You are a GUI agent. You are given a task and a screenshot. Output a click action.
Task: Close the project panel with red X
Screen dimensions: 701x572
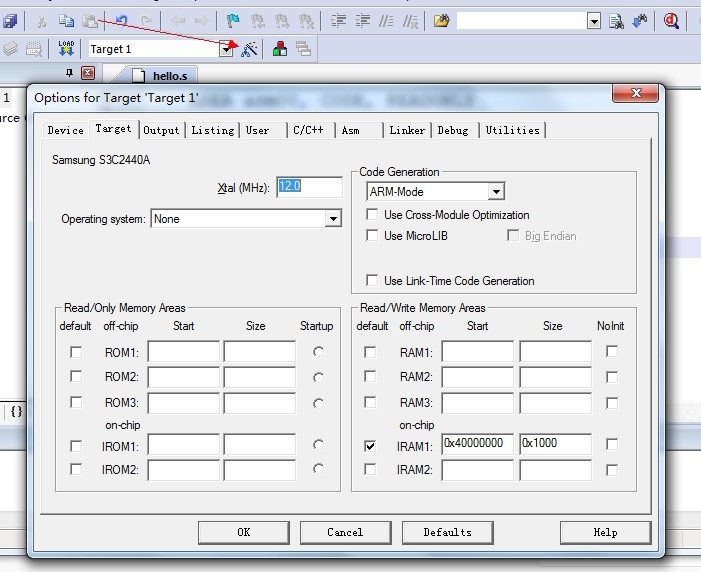(88, 73)
